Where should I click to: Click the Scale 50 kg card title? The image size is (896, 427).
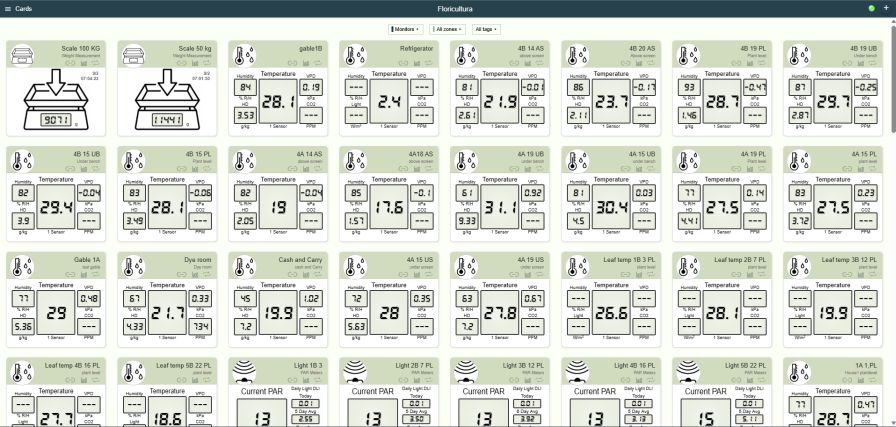pos(195,49)
